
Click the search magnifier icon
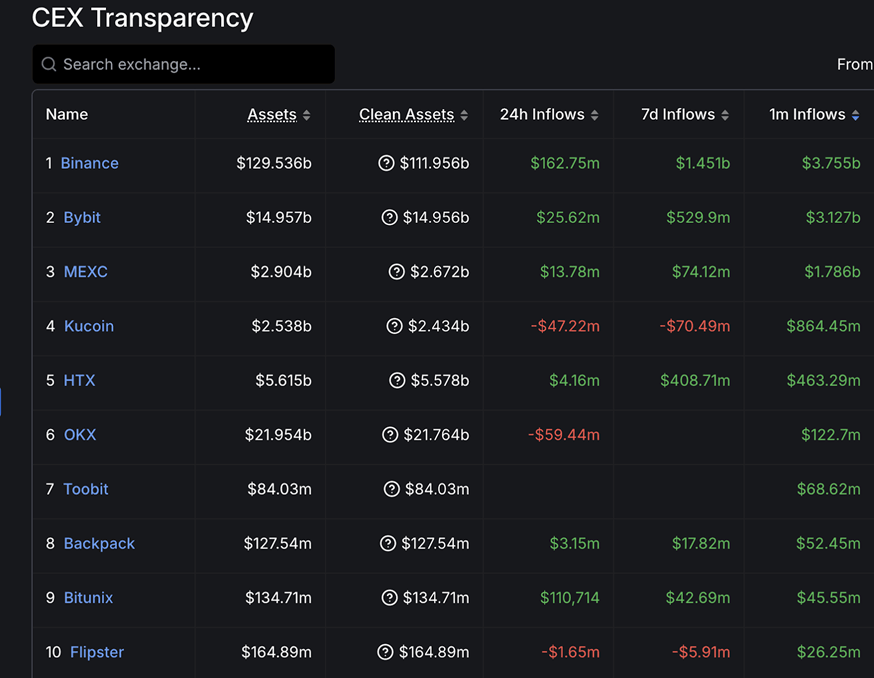click(x=49, y=65)
